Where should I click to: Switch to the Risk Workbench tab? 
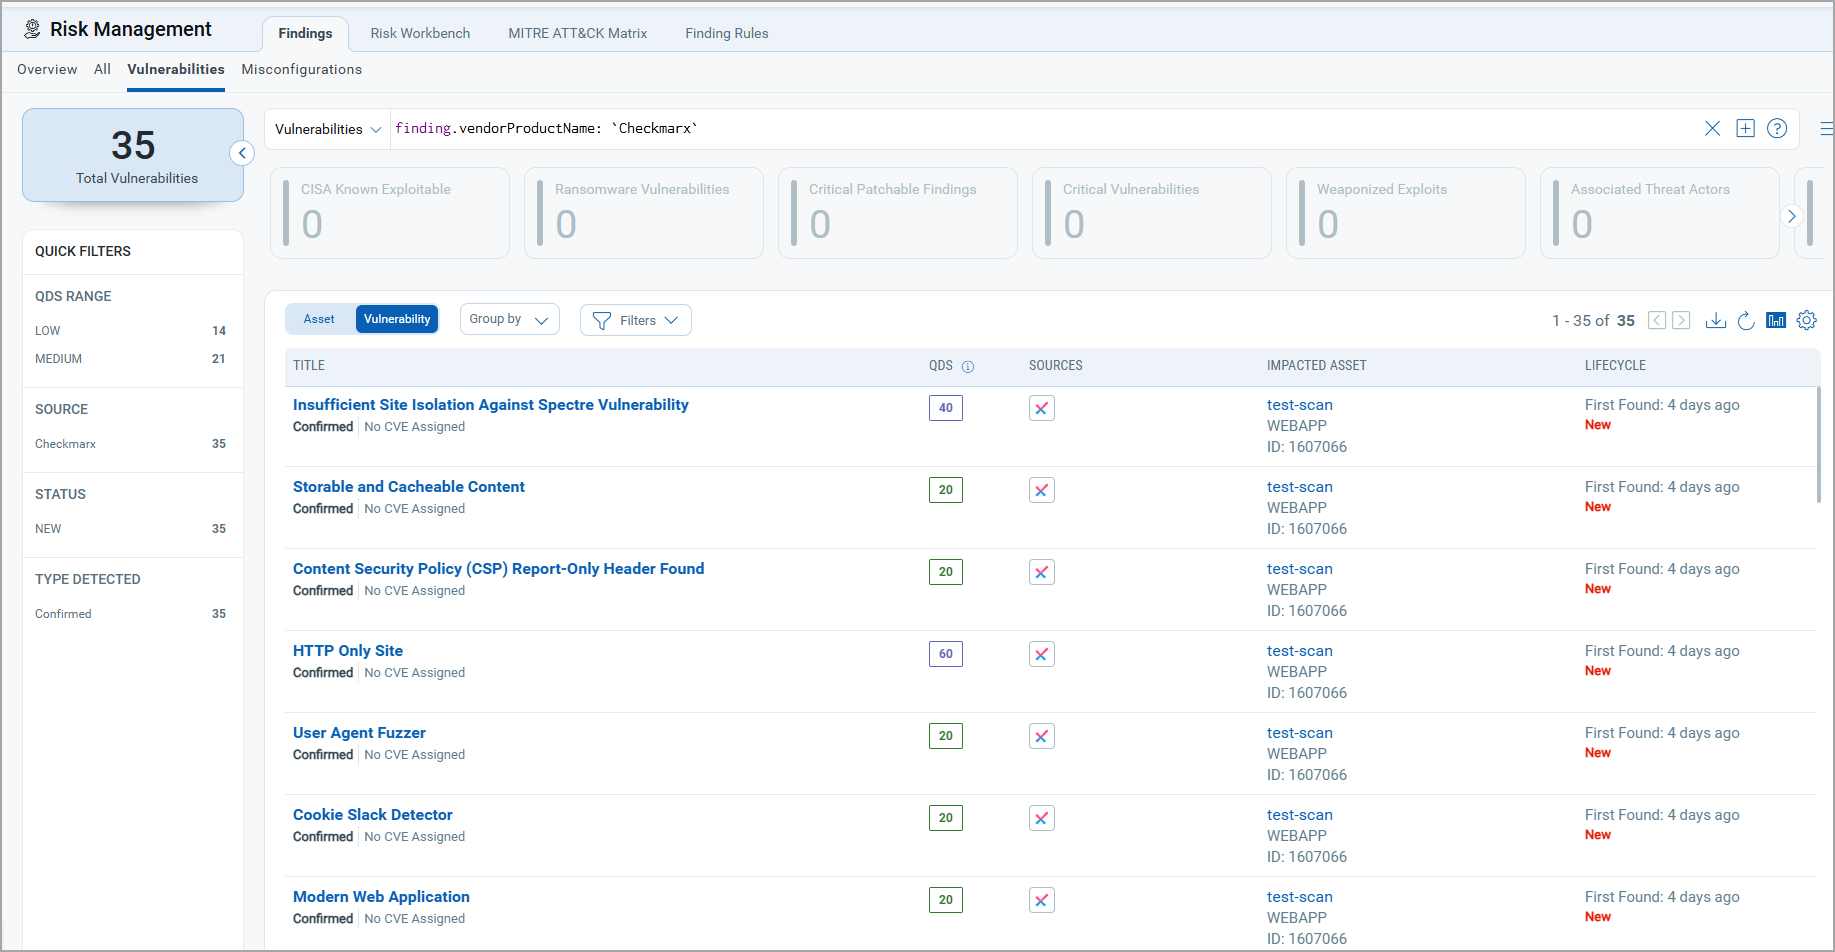(x=420, y=33)
